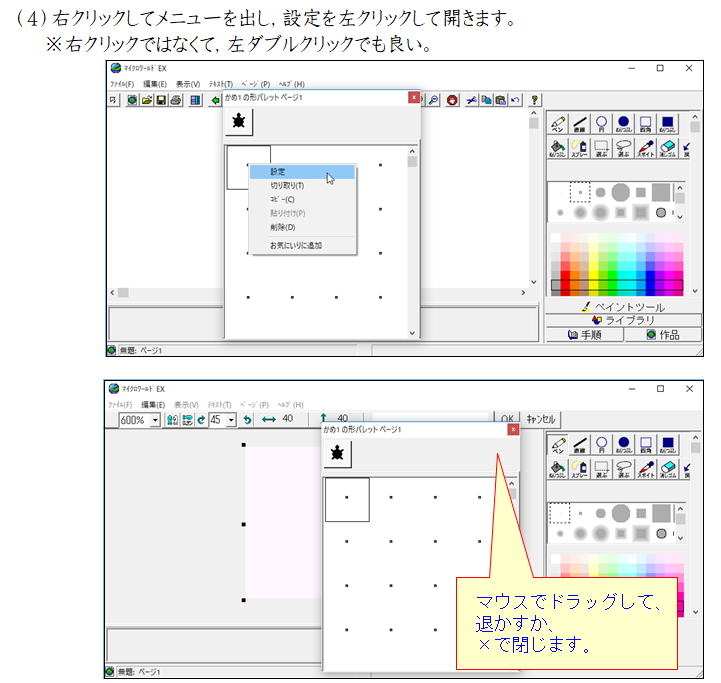Click the magnifier zoom icon in upper toolbar

434,100
